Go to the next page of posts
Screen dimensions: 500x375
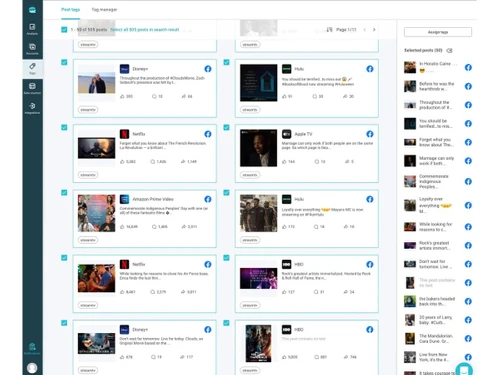click(x=374, y=30)
